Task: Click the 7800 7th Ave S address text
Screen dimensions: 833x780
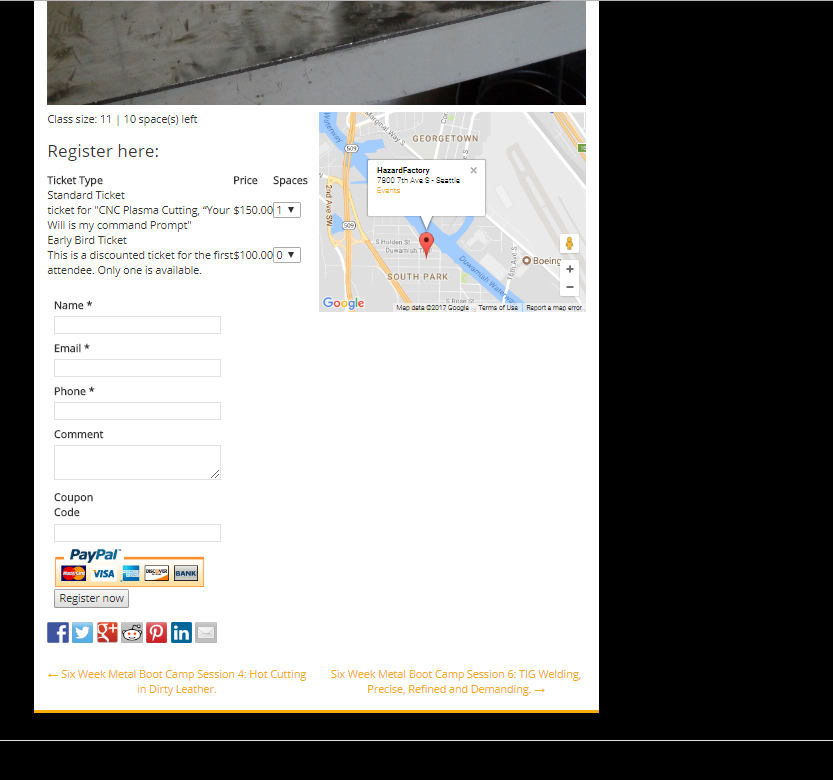Action: click(x=419, y=180)
